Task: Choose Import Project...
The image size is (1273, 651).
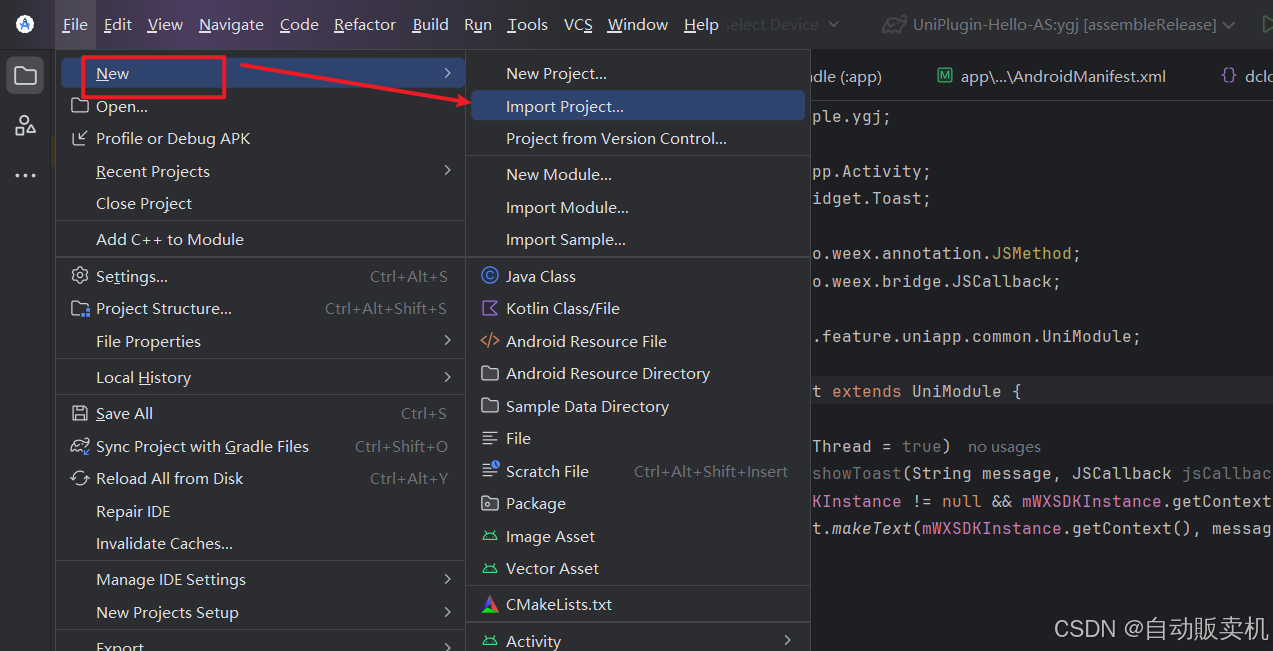Action: point(638,106)
